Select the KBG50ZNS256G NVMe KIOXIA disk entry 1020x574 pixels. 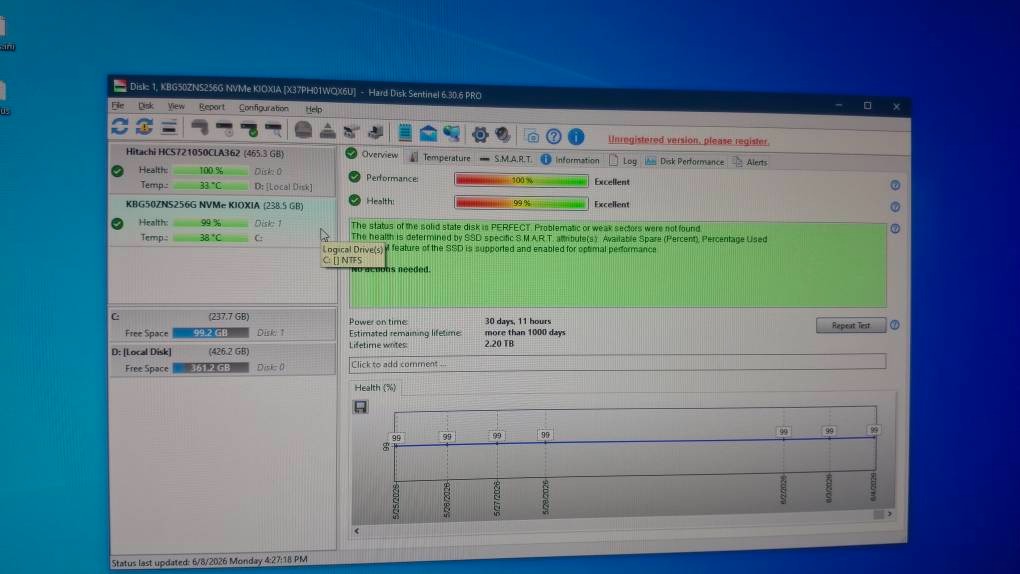coord(222,222)
